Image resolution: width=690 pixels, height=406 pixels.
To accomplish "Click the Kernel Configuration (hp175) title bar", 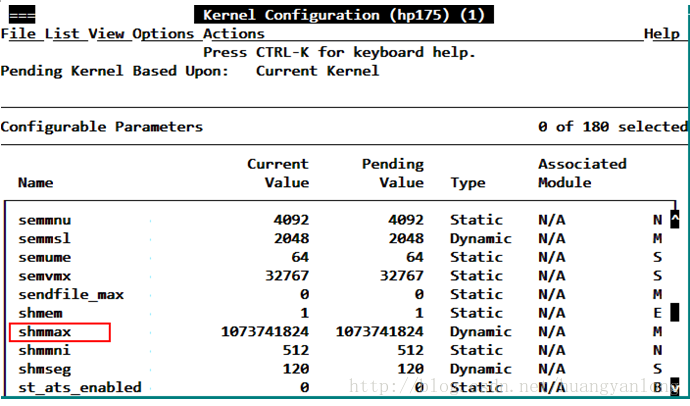I will [344, 15].
